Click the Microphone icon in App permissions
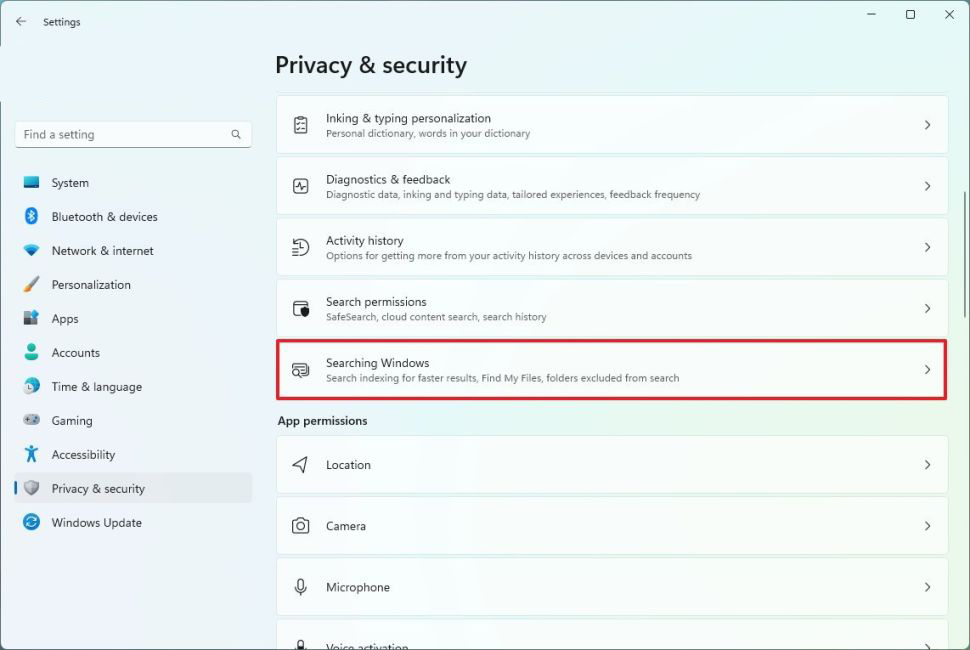 (x=300, y=587)
